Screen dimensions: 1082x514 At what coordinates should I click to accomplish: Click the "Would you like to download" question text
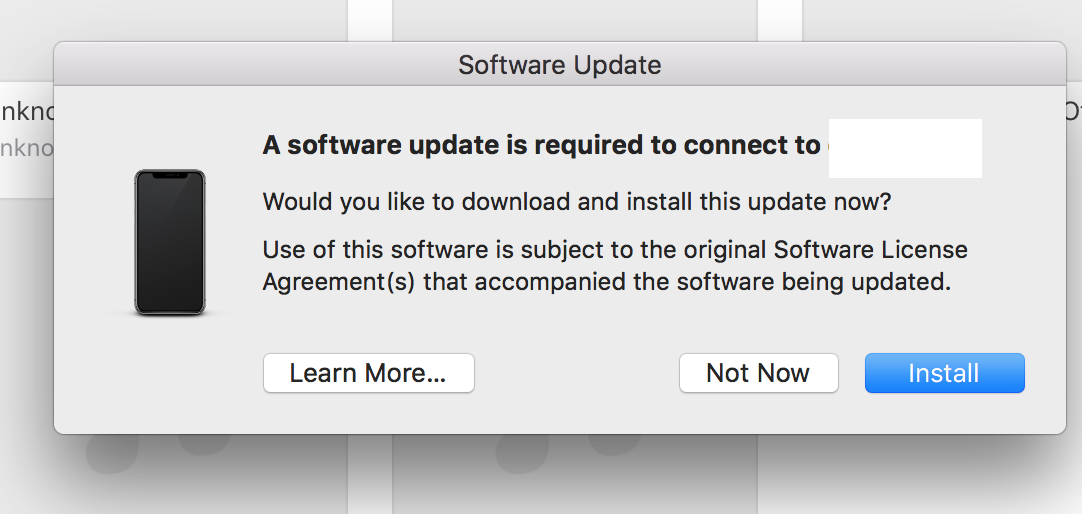point(577,202)
